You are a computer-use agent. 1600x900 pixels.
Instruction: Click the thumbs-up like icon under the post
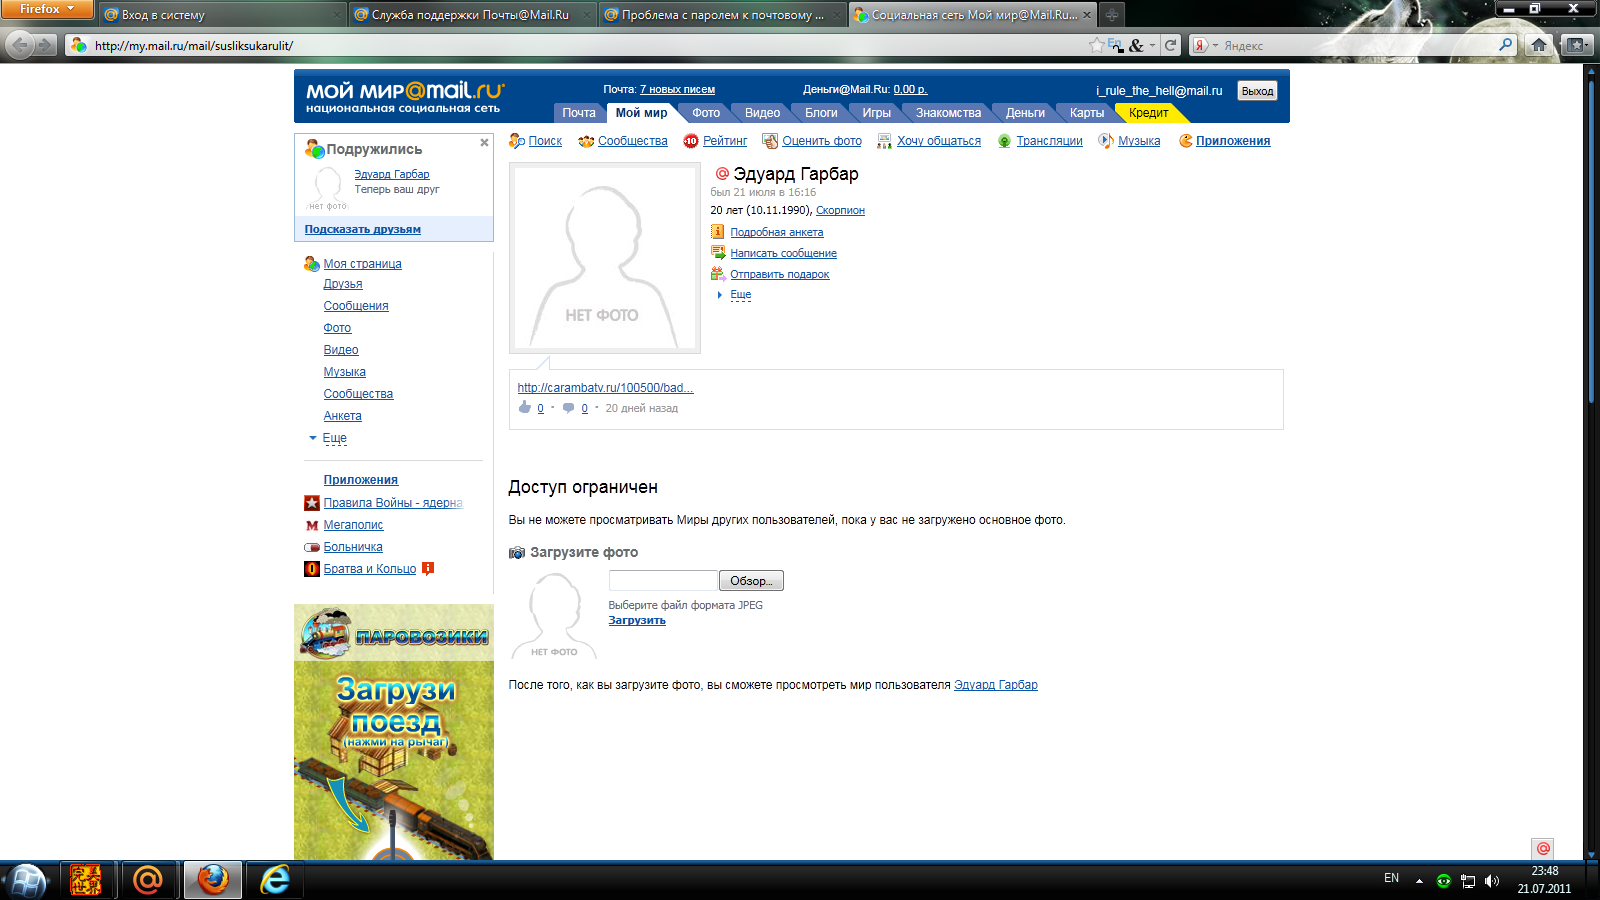click(525, 407)
